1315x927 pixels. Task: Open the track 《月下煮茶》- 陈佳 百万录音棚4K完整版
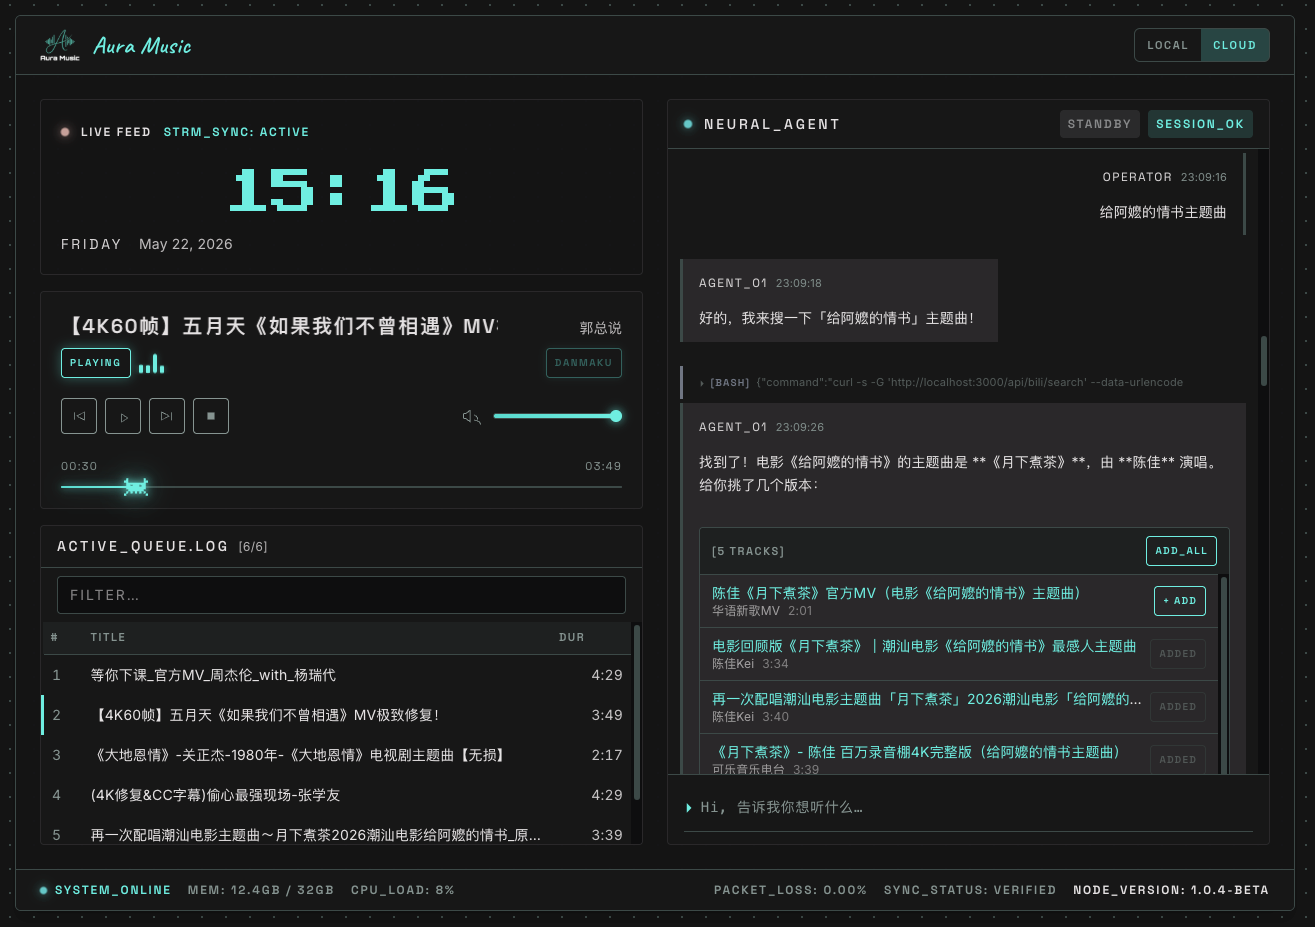coord(916,752)
